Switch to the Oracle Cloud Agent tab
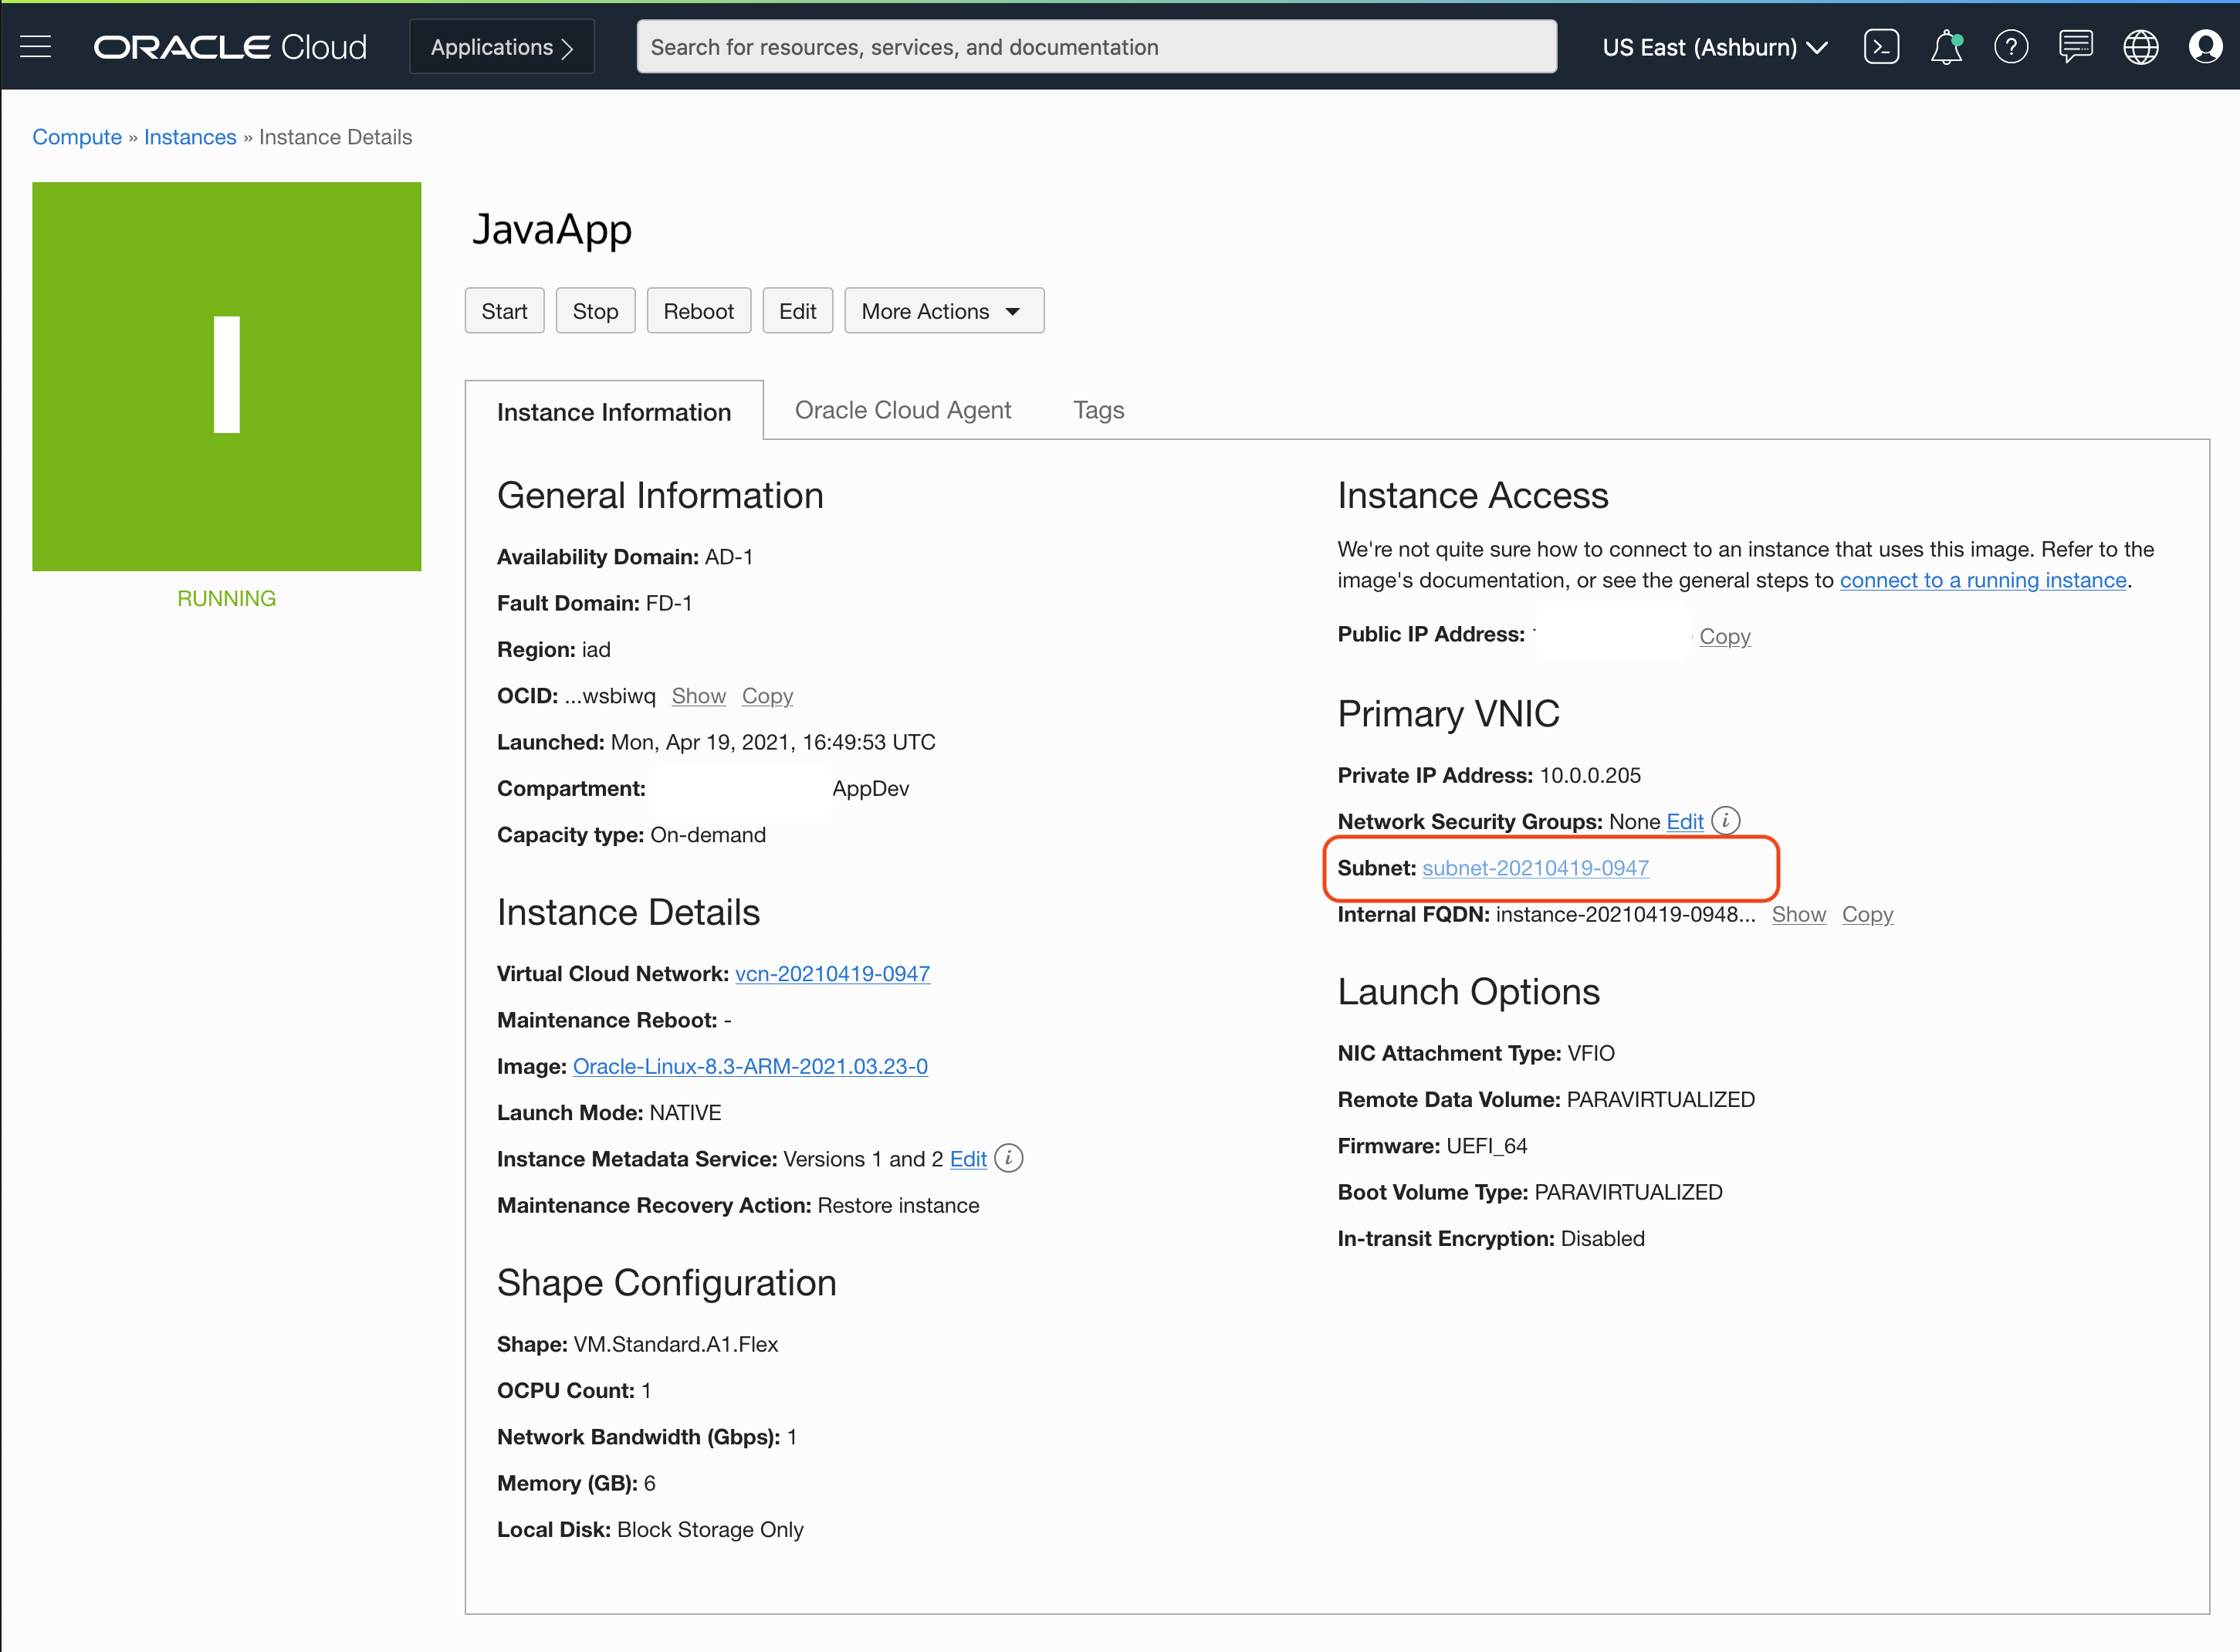The image size is (2240, 1652). tap(902, 410)
